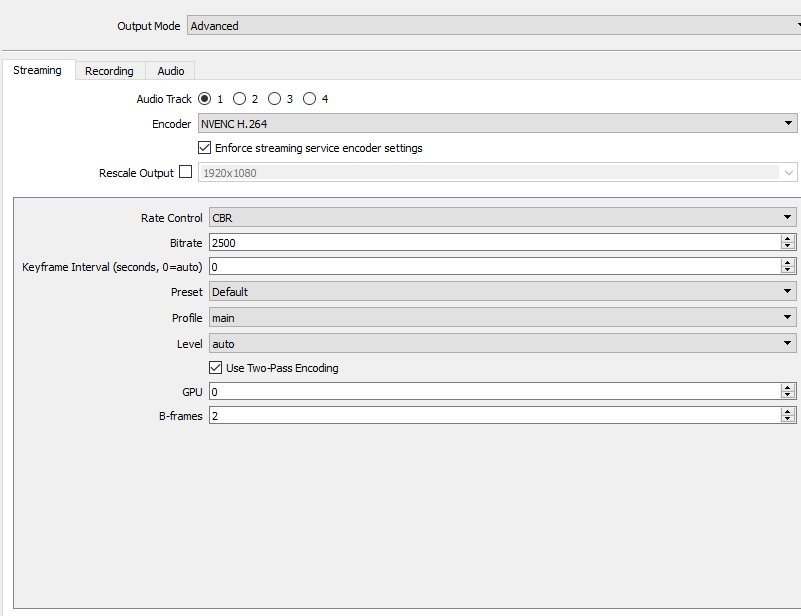Image resolution: width=801 pixels, height=616 pixels.
Task: Click the B-frames input field
Action: coord(494,416)
